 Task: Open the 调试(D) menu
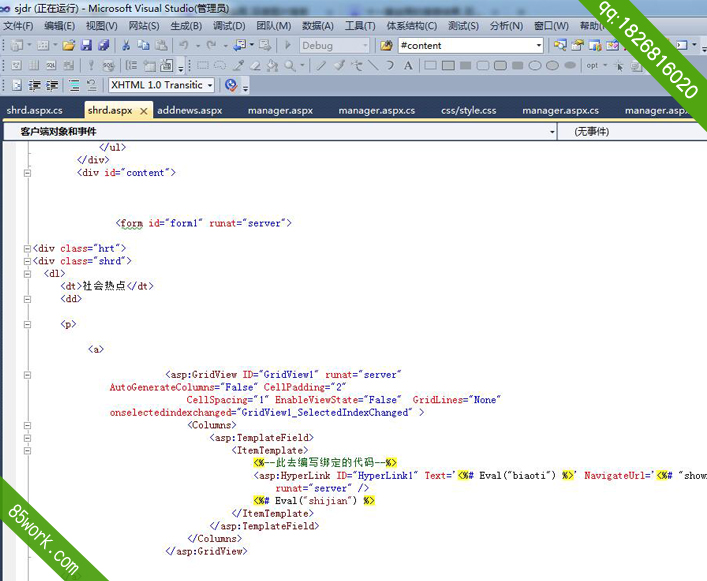[229, 26]
